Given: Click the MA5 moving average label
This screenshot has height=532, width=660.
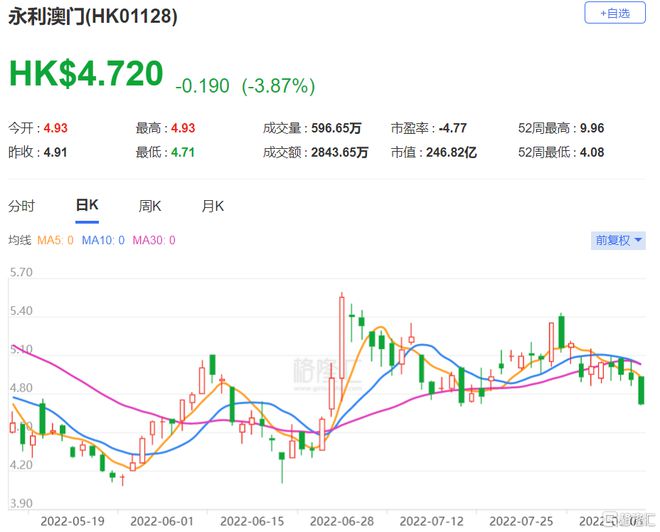Looking at the screenshot, I should click(x=55, y=240).
